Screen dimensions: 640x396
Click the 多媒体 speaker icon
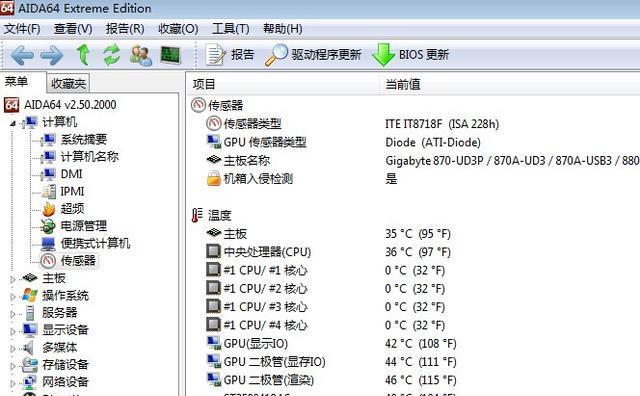pos(29,347)
